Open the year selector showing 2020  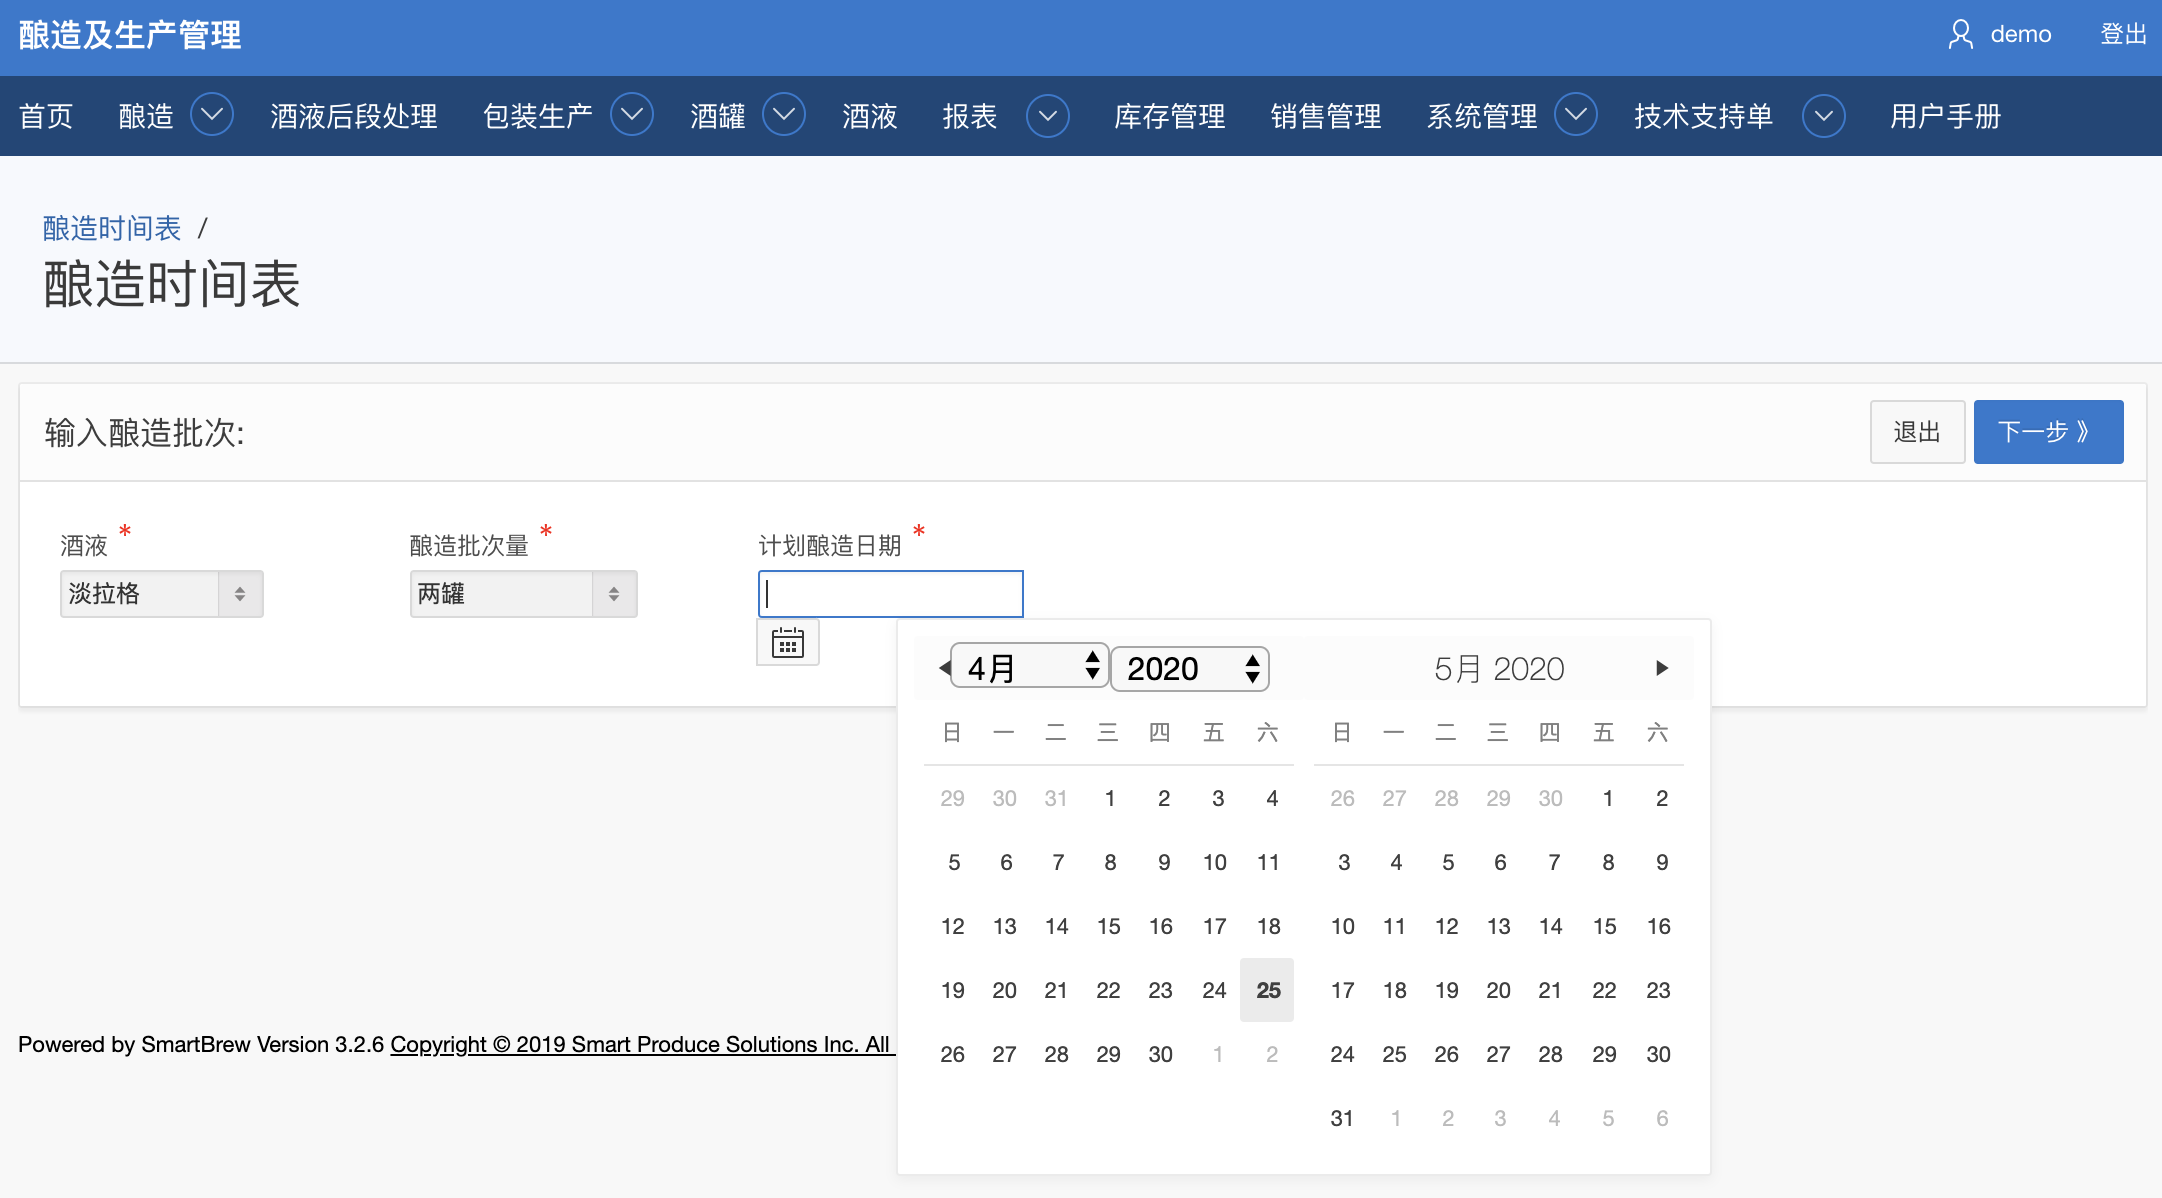tap(1190, 668)
